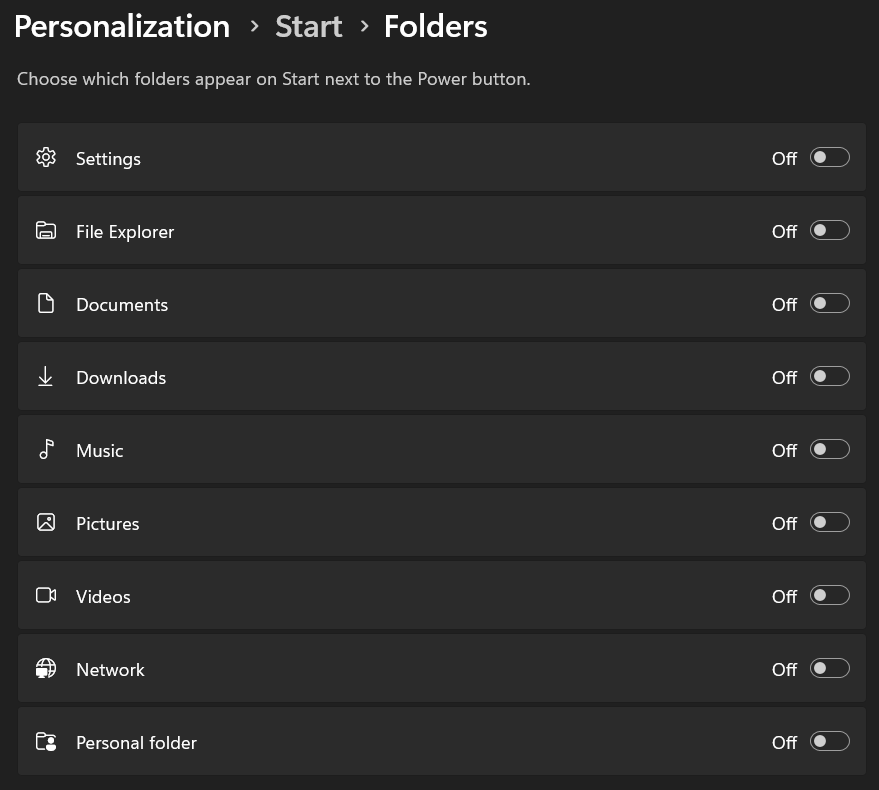Enable the Downloads folder toggle
The image size is (879, 790).
point(829,377)
